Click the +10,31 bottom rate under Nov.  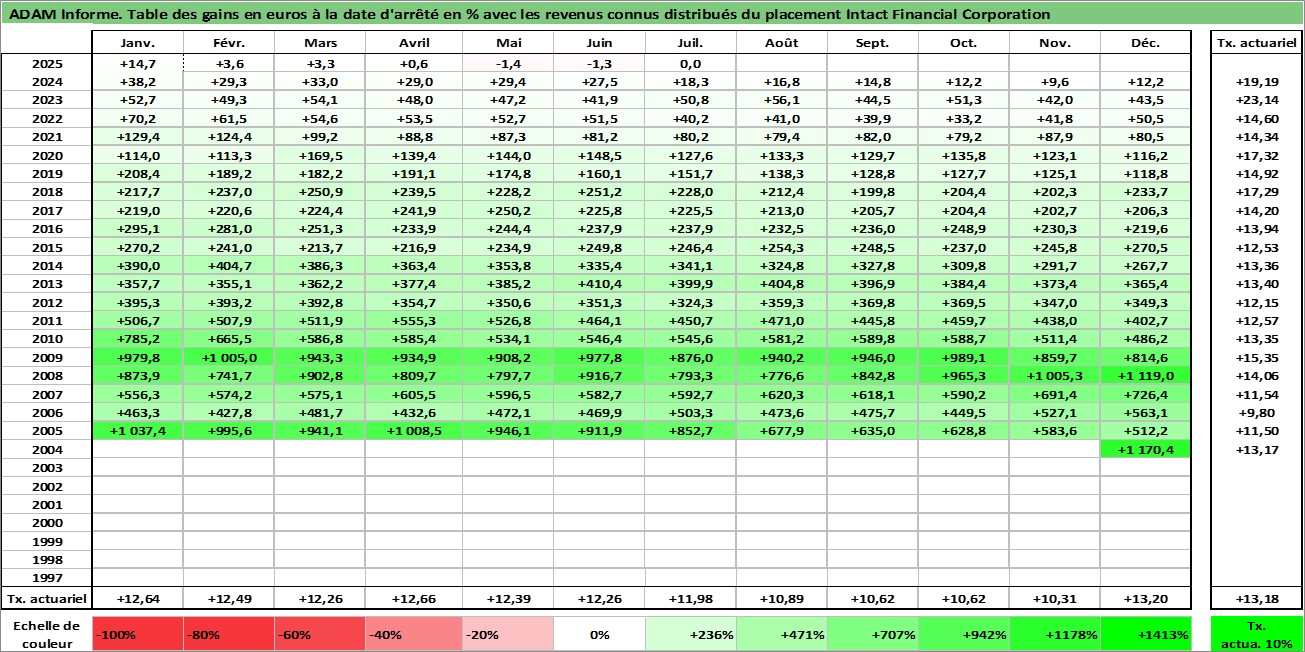coord(1055,599)
